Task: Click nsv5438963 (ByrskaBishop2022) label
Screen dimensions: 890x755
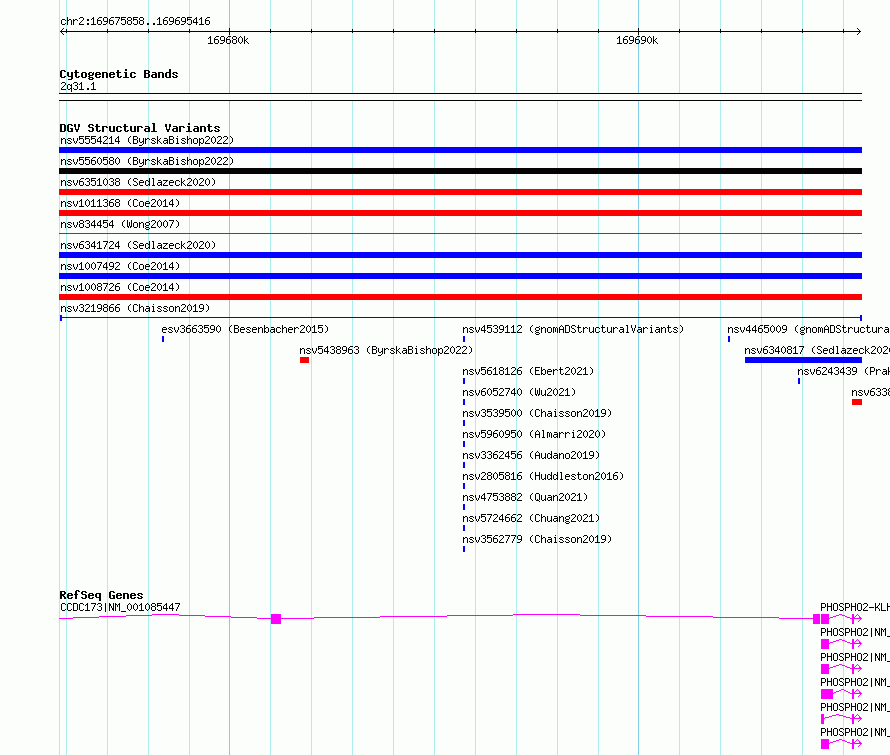Action: pyautogui.click(x=386, y=350)
